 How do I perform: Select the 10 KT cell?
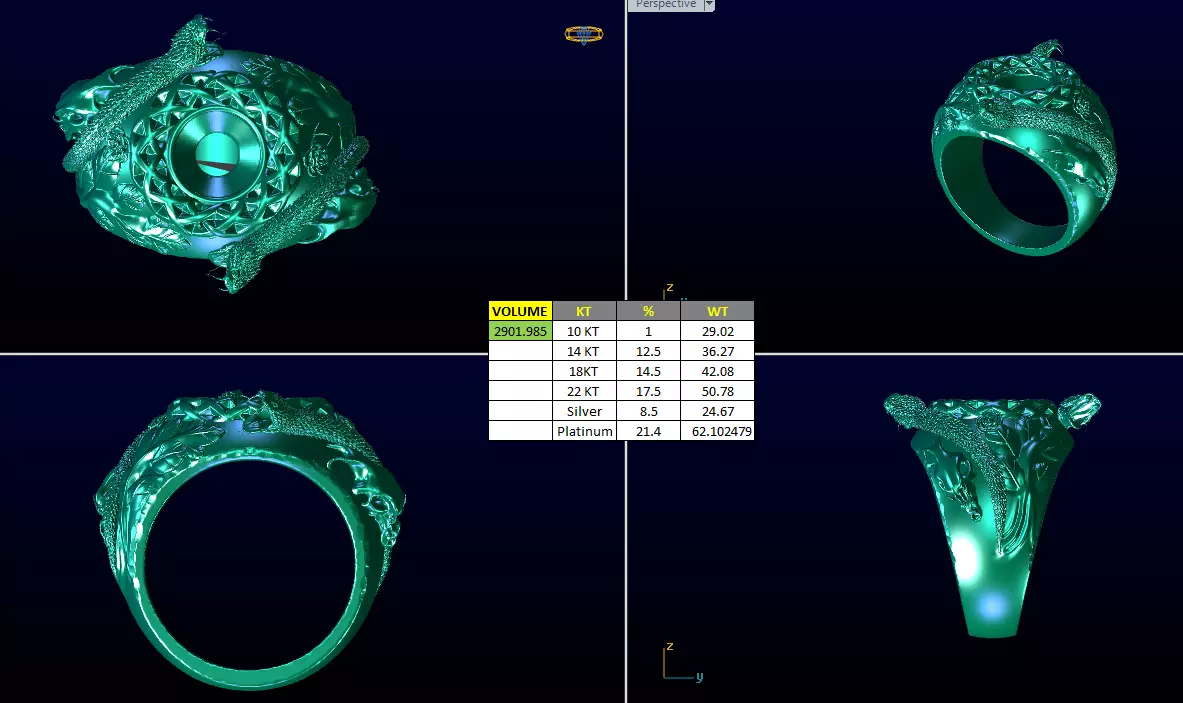tap(584, 331)
